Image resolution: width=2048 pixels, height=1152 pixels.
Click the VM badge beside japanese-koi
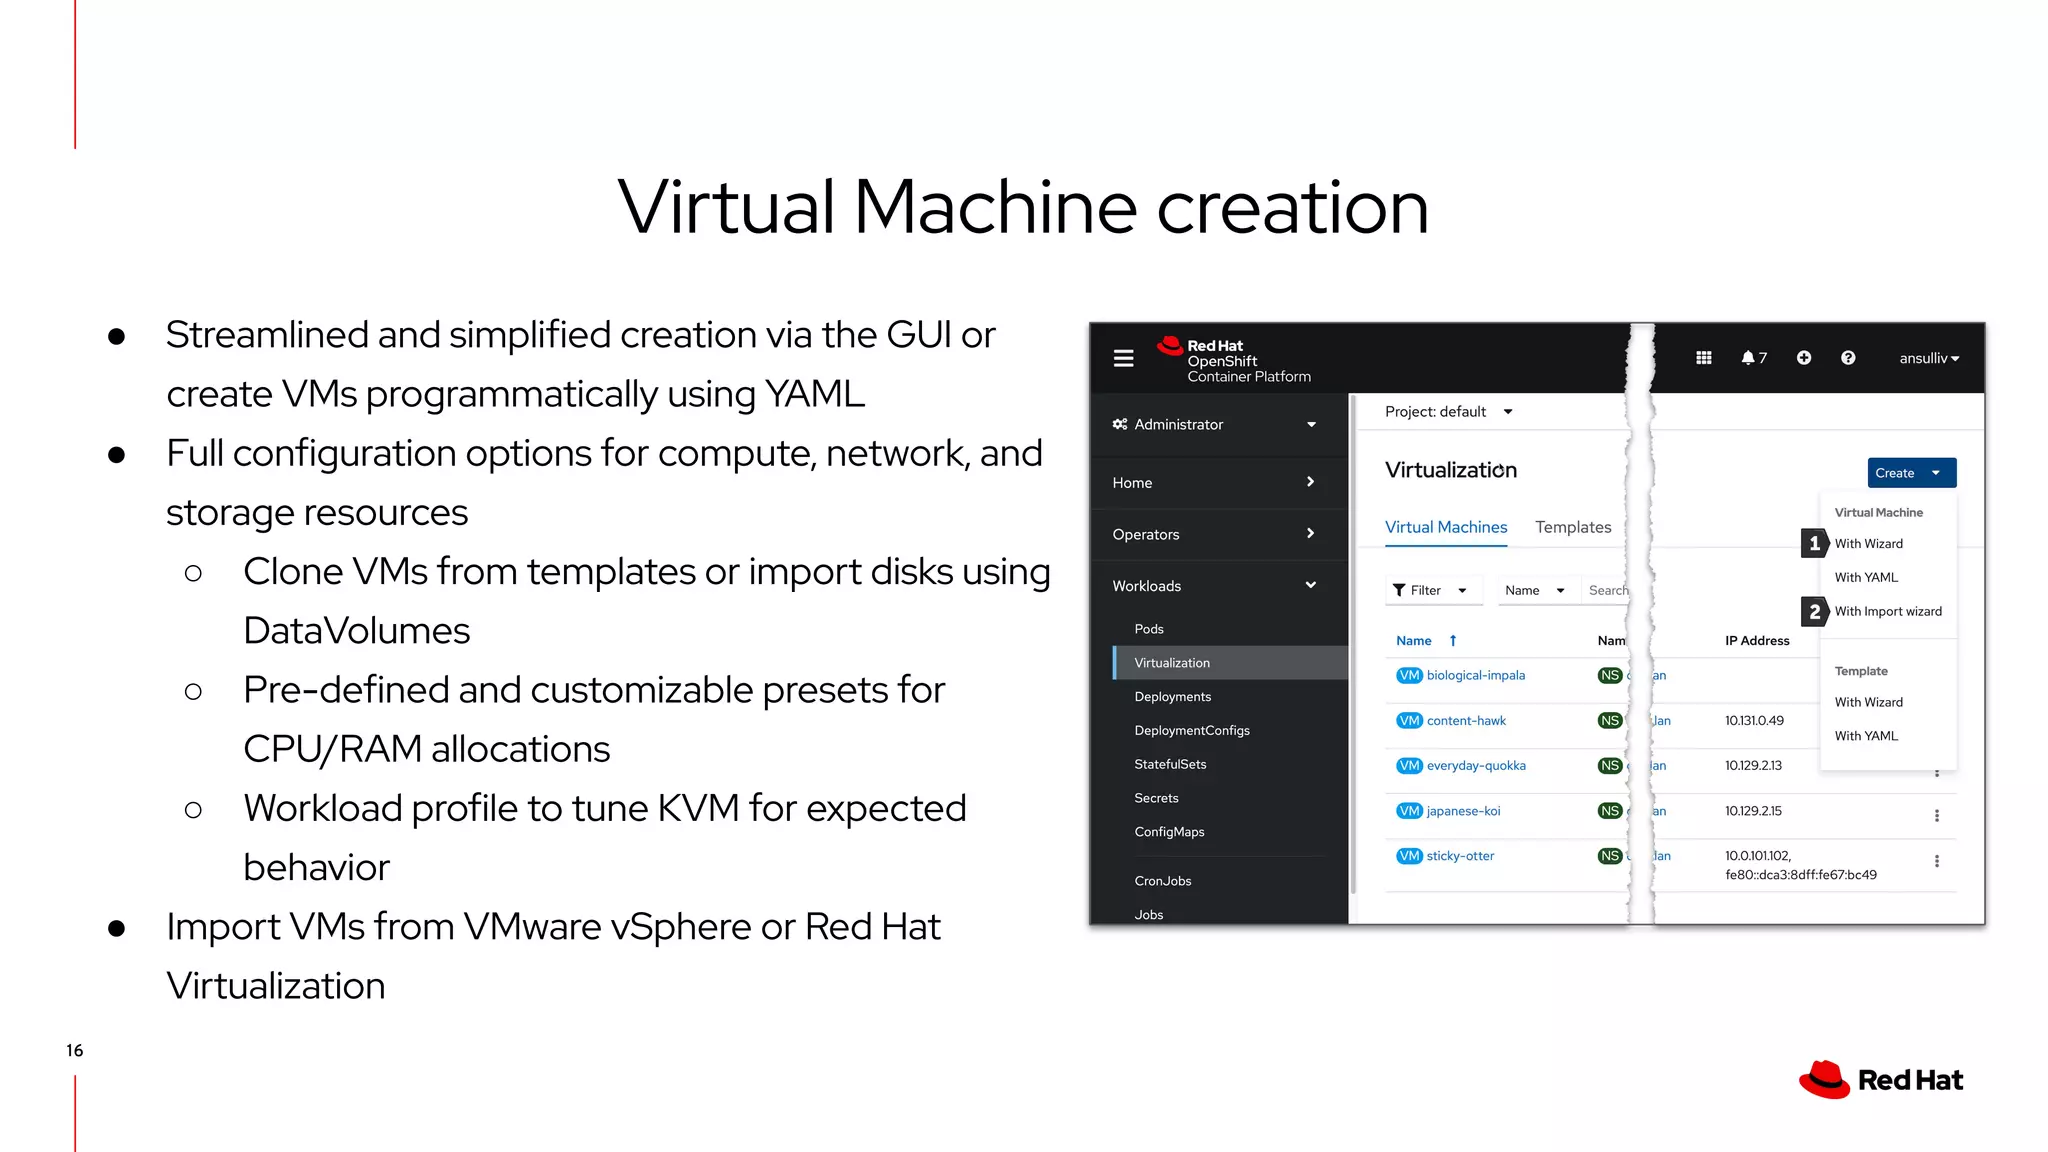pos(1409,811)
